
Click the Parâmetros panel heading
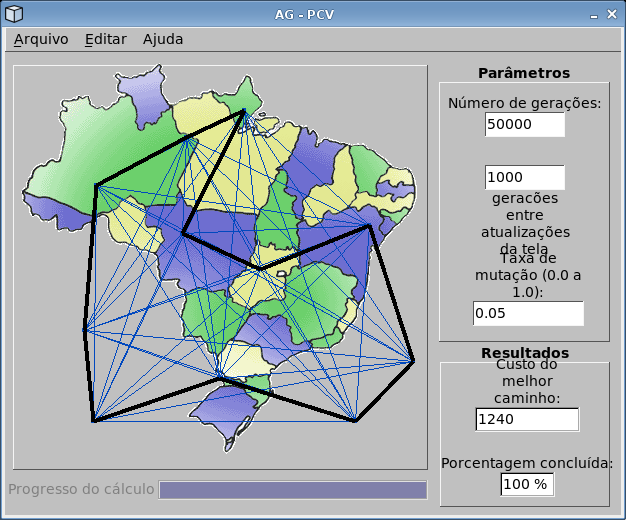click(x=524, y=73)
